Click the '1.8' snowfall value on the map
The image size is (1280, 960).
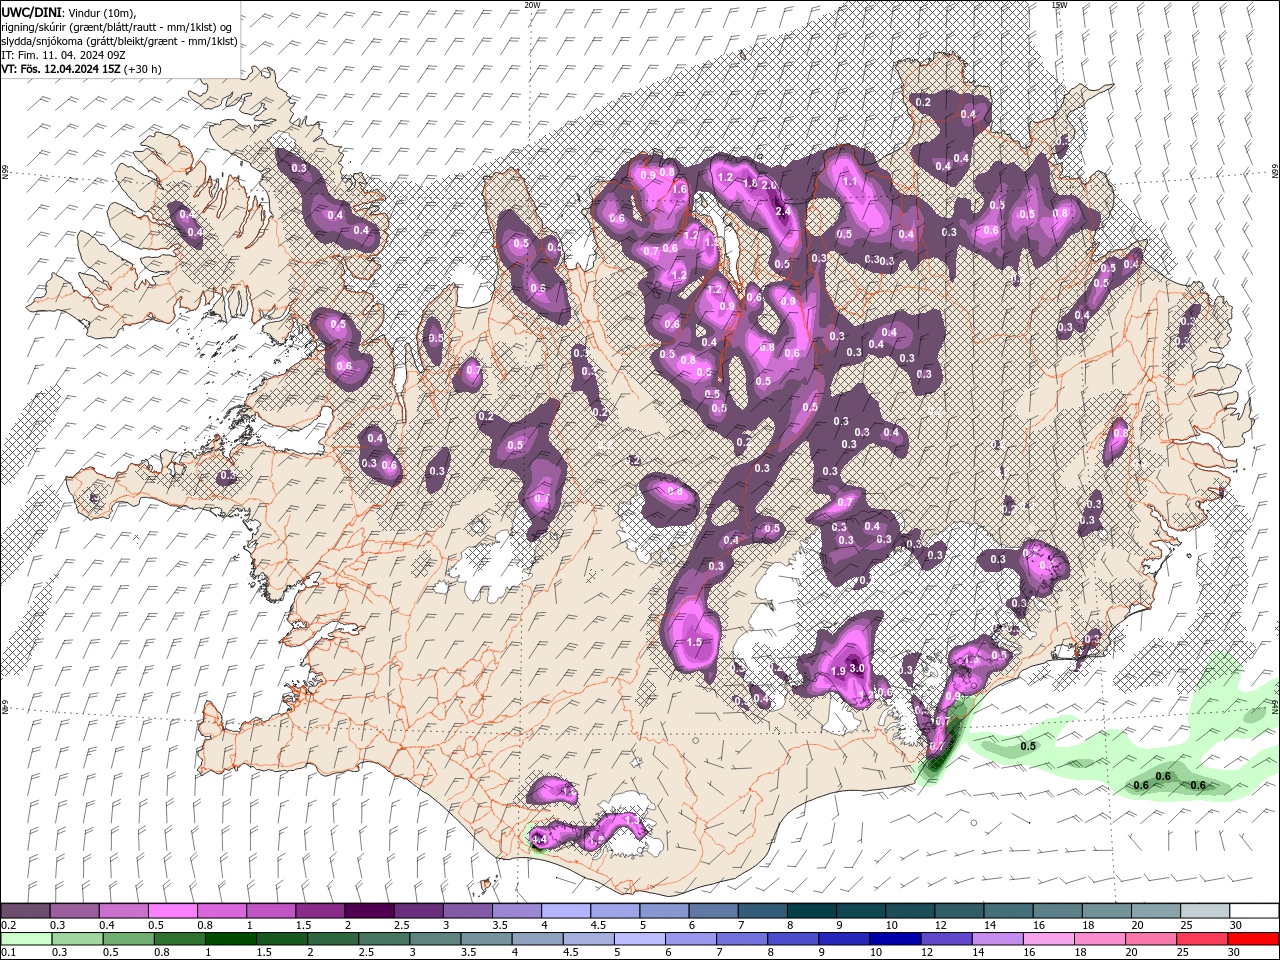tap(750, 183)
